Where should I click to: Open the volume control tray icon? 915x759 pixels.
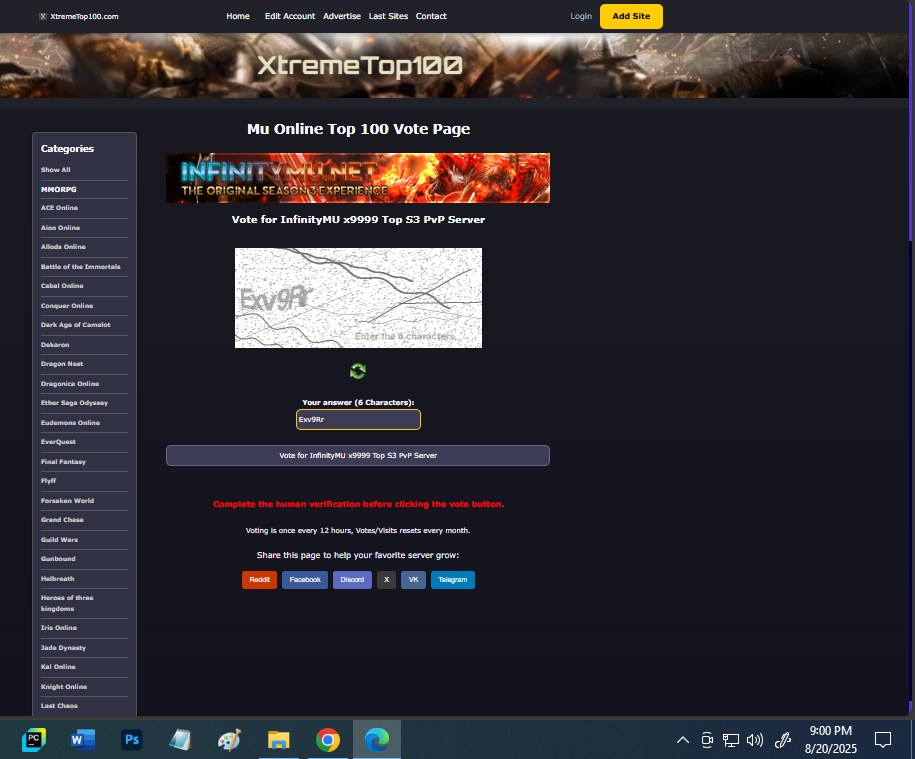point(755,740)
